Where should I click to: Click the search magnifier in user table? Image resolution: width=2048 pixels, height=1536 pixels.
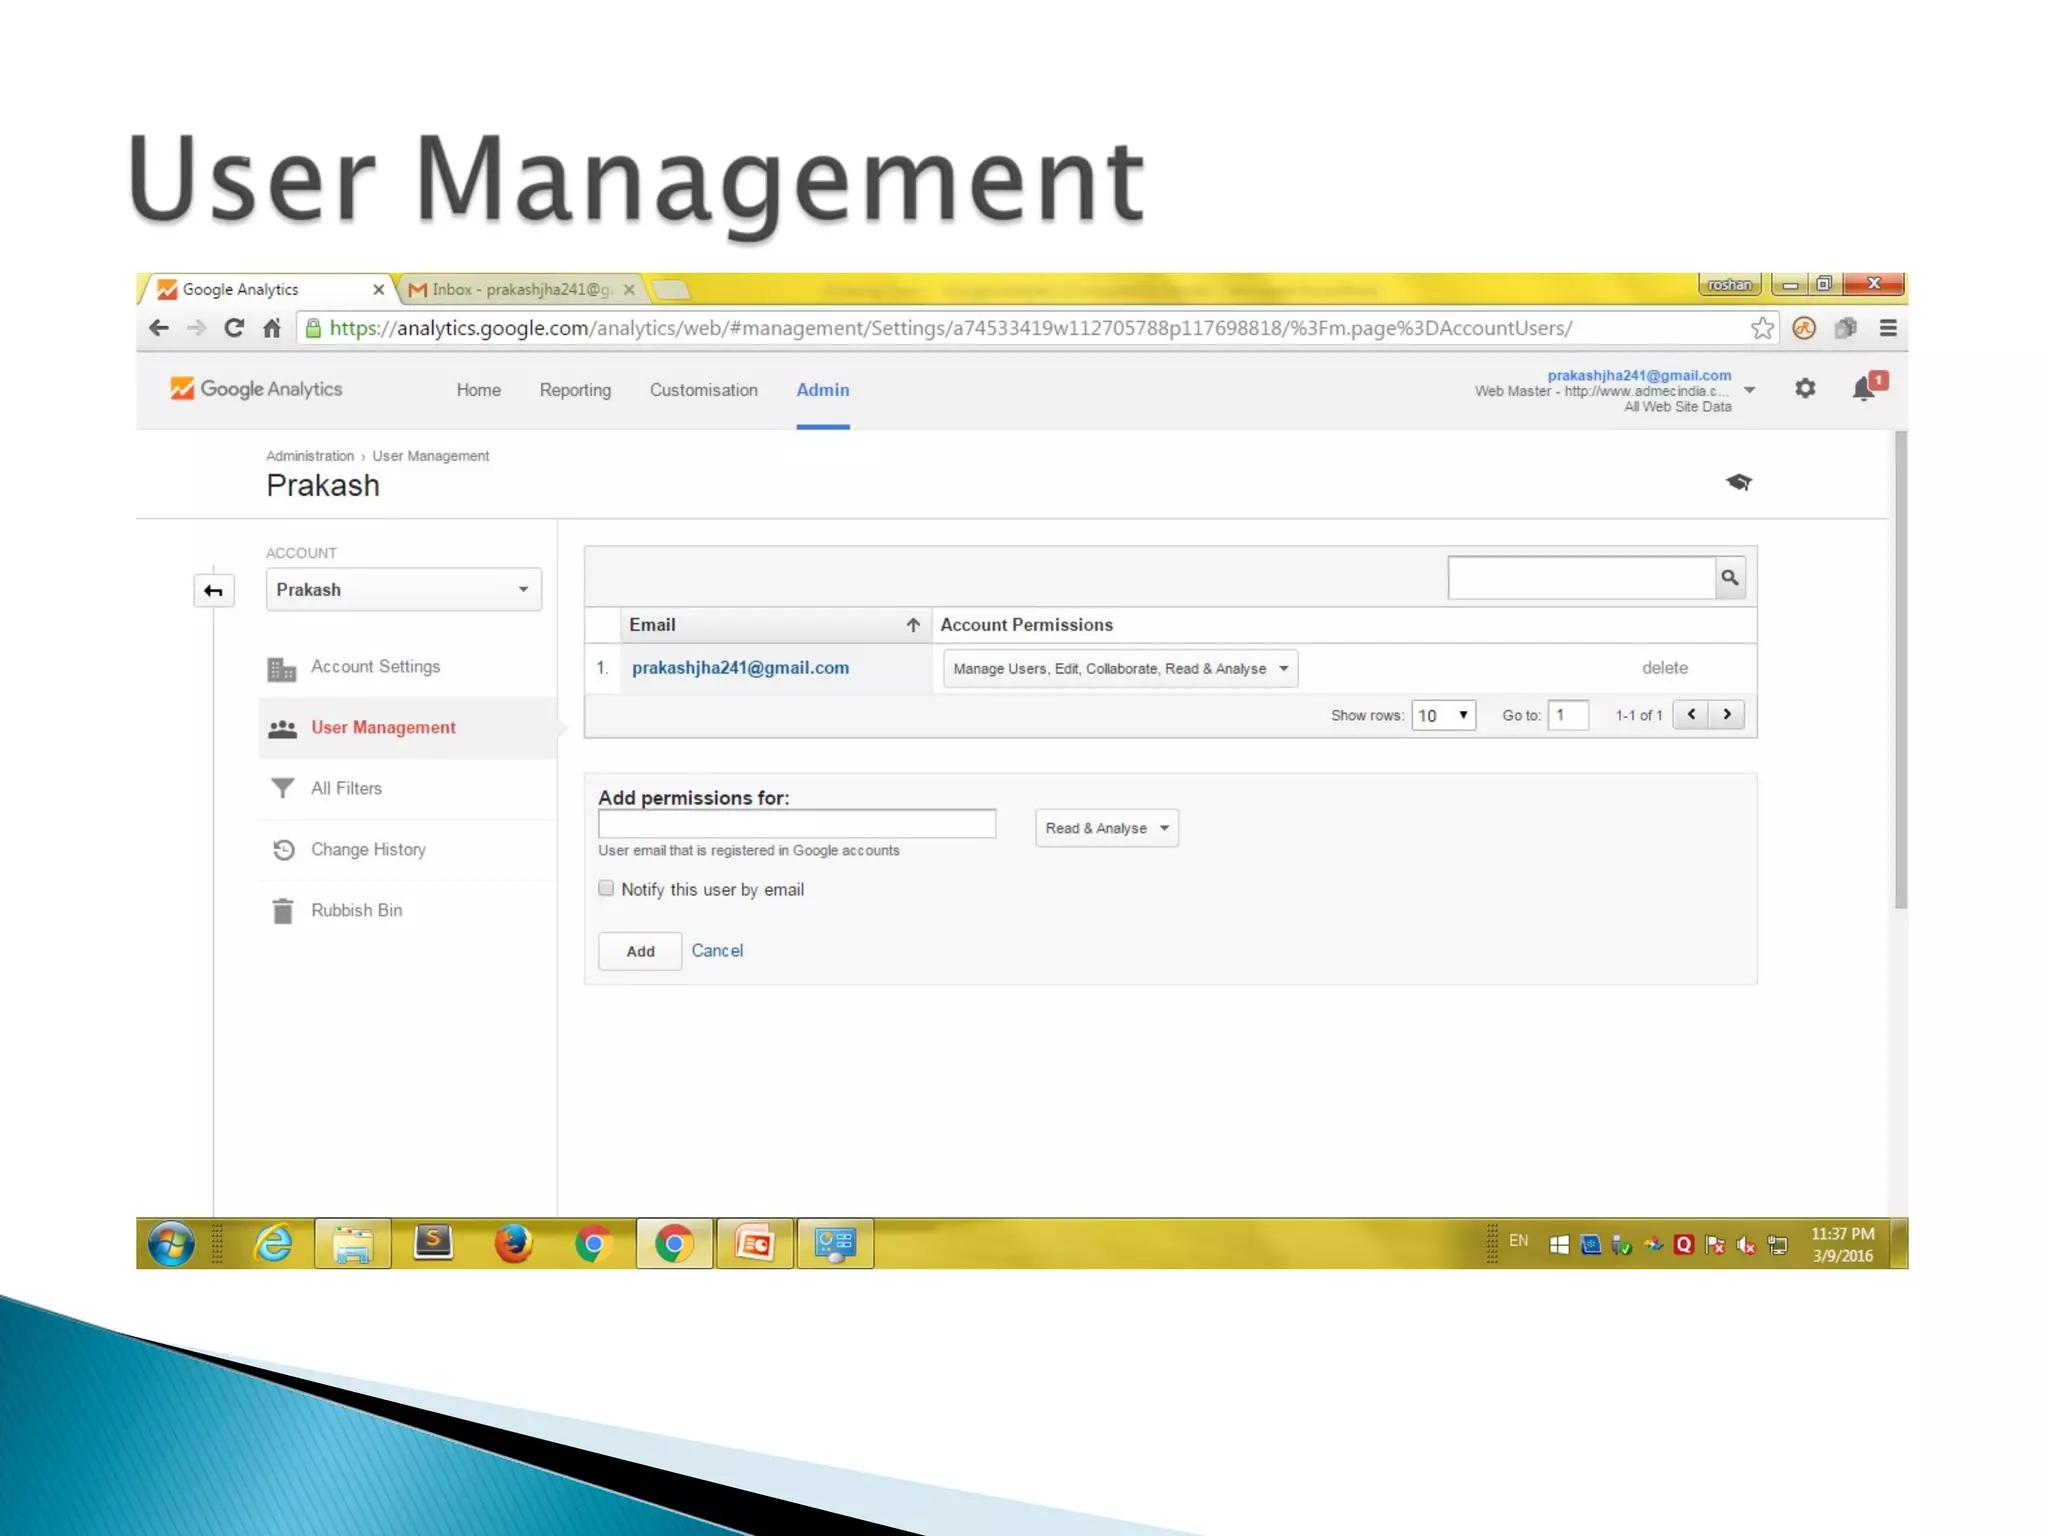point(1729,578)
